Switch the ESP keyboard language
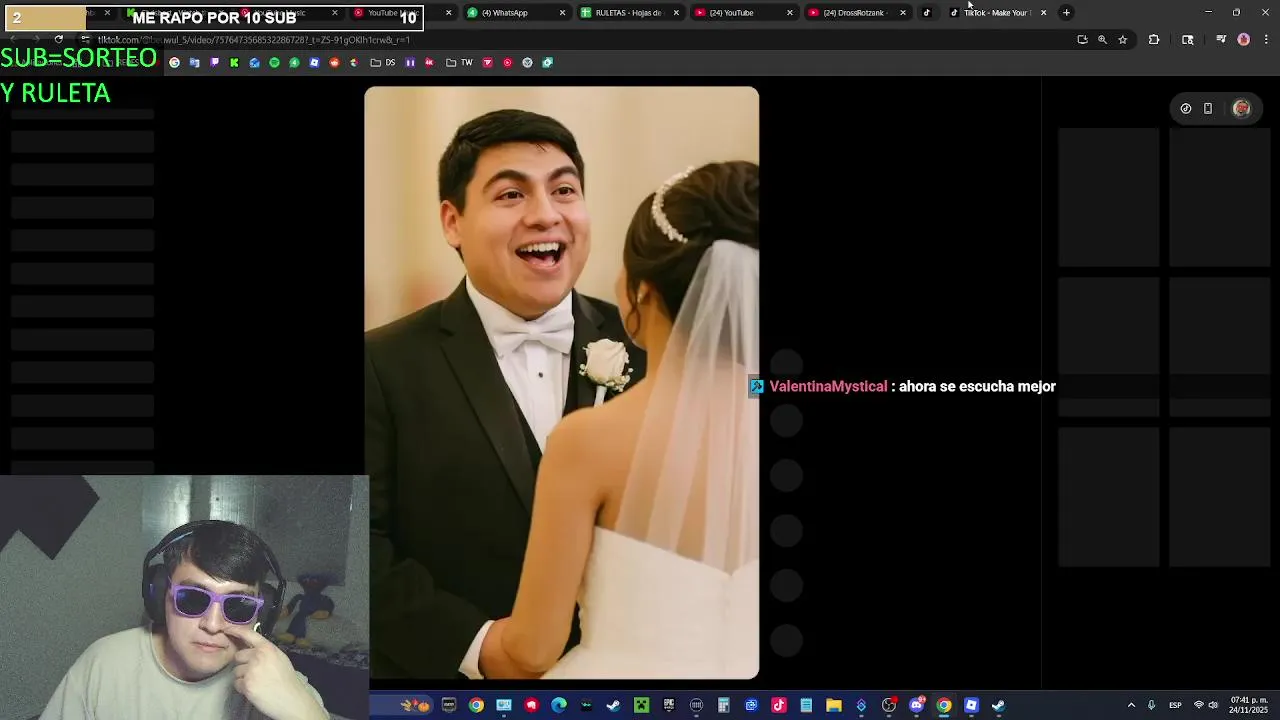The width and height of the screenshot is (1280, 720). point(1176,705)
